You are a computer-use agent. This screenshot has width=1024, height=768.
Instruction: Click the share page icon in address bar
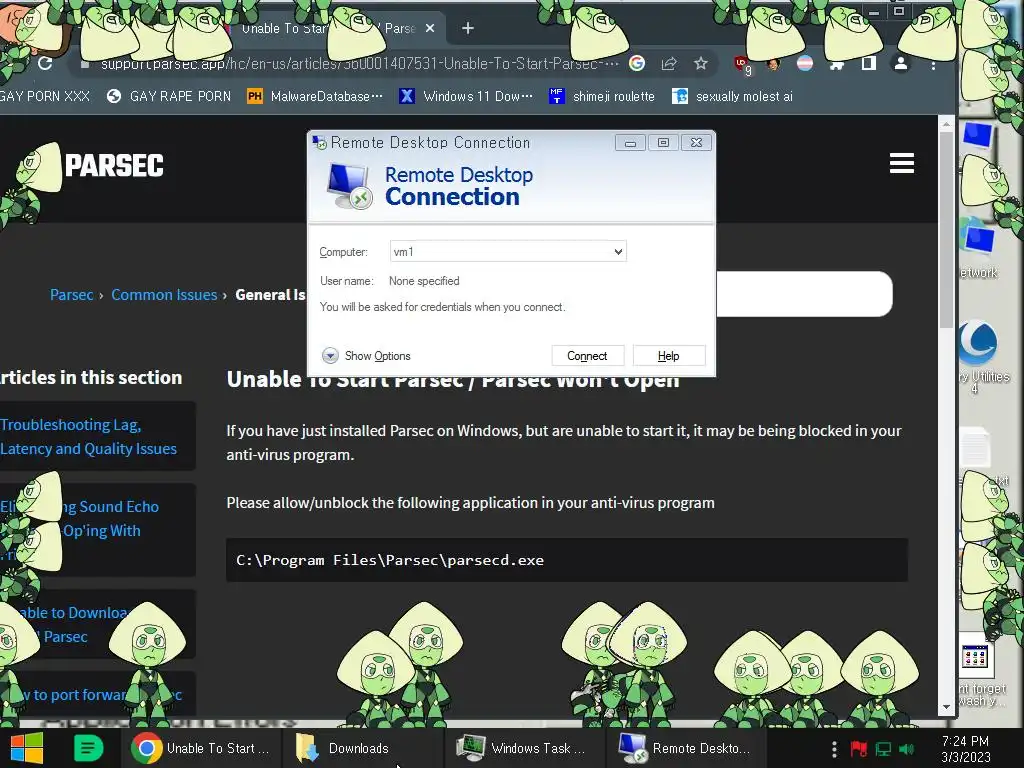[x=669, y=63]
